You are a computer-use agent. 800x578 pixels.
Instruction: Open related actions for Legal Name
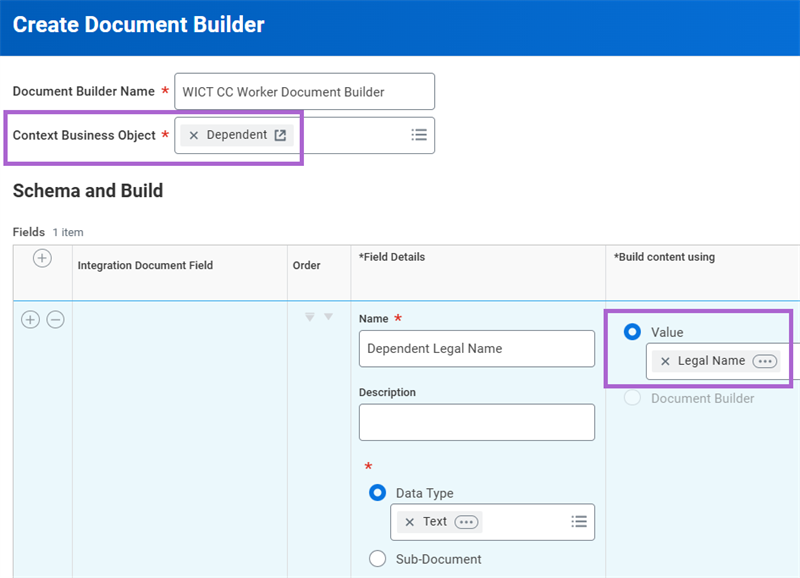tap(765, 361)
